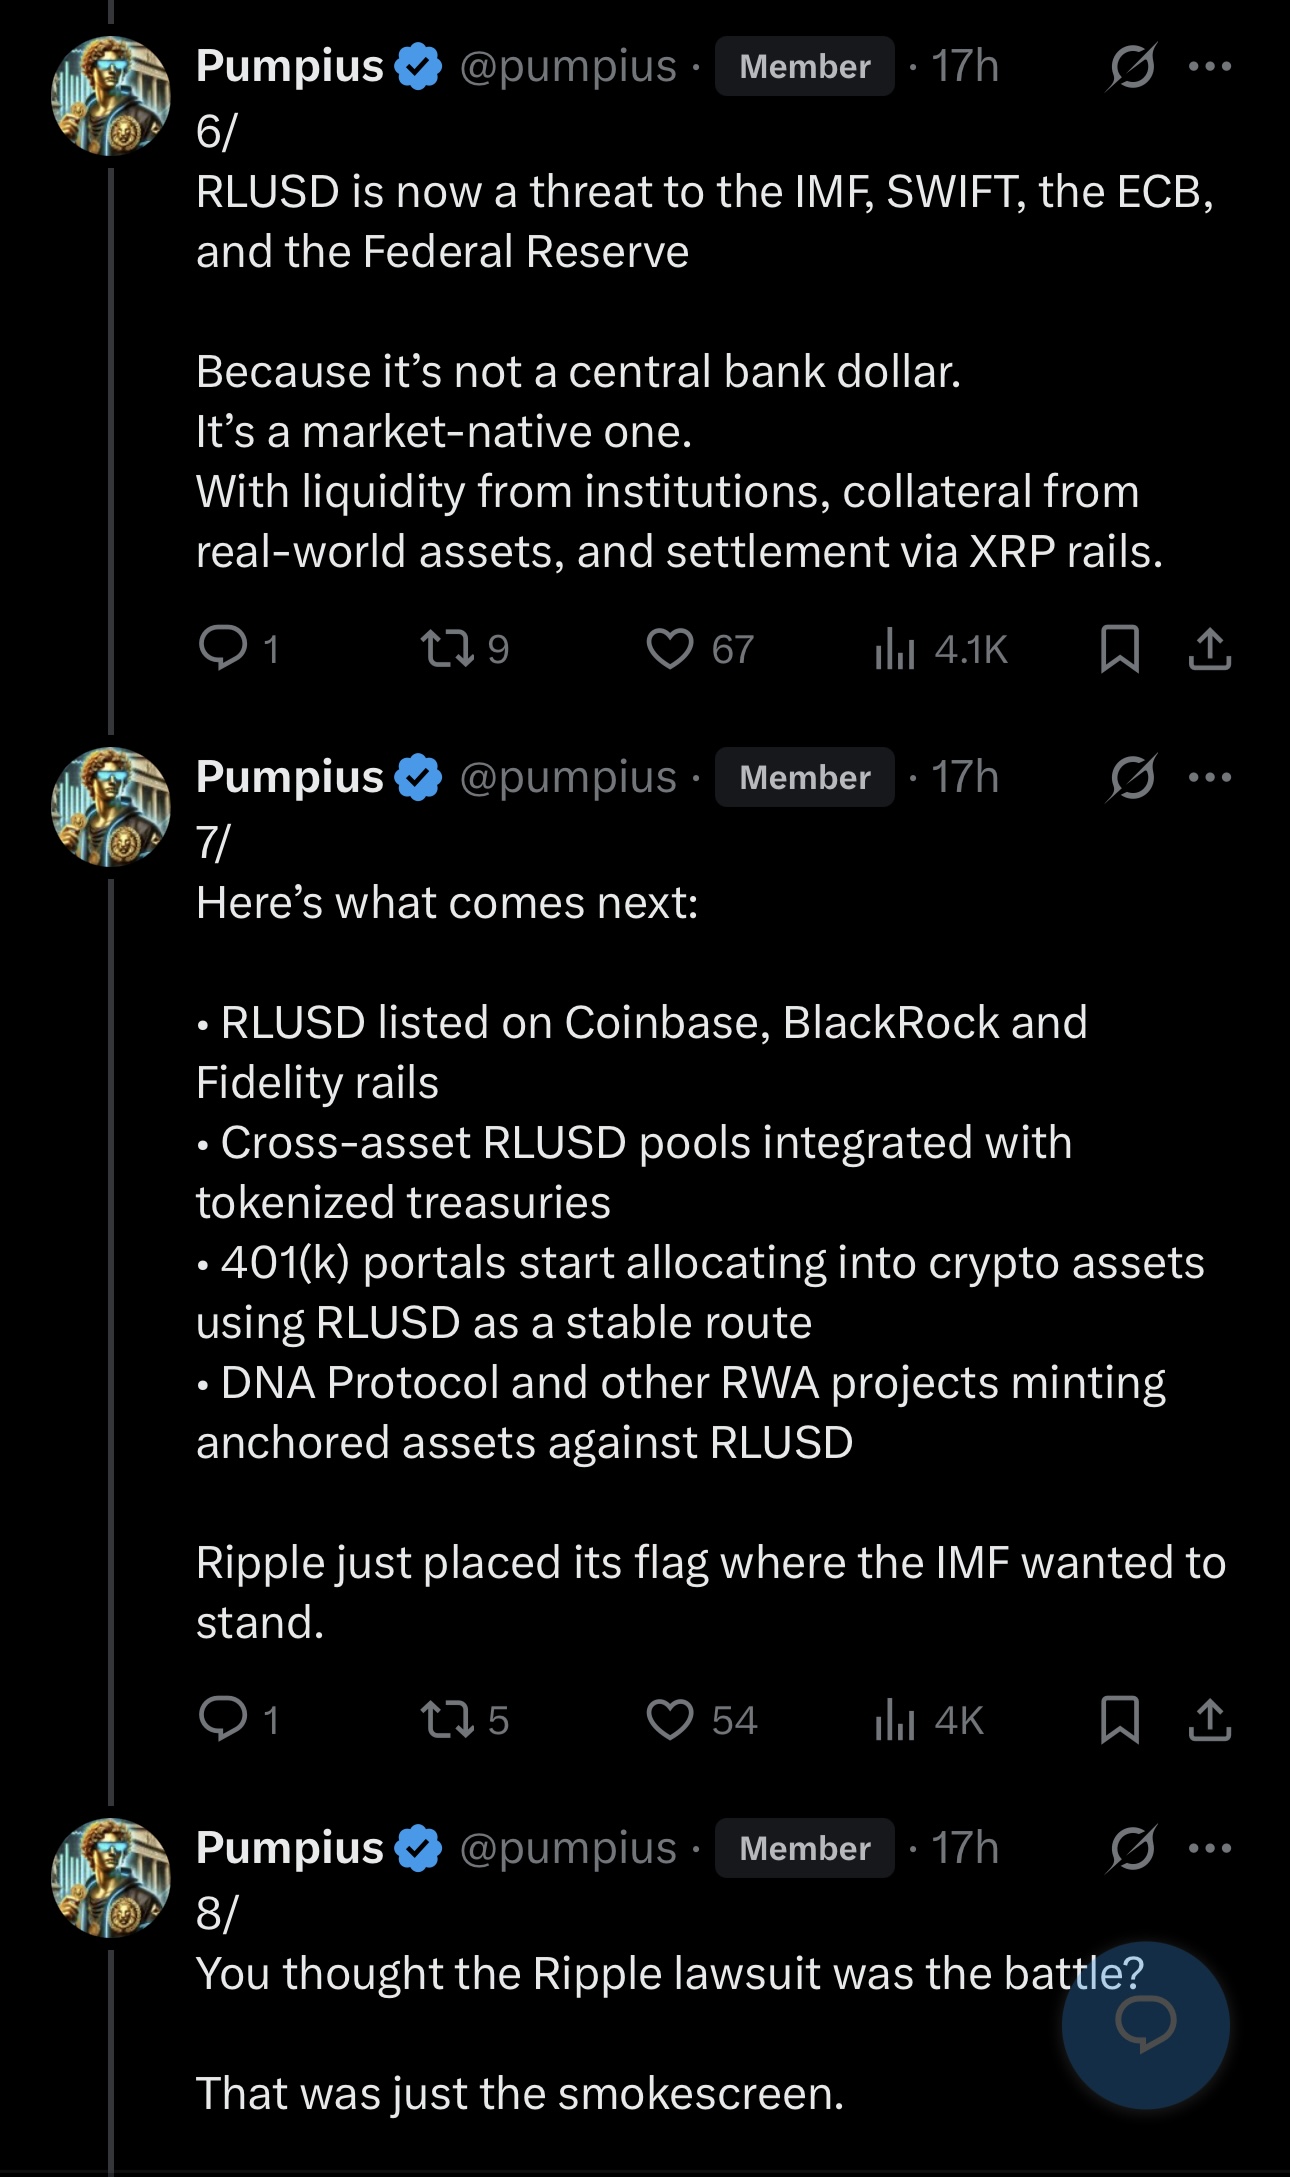Image resolution: width=1290 pixels, height=2177 pixels.
Task: Open more options menu on 7/ tweet
Action: tap(1210, 777)
